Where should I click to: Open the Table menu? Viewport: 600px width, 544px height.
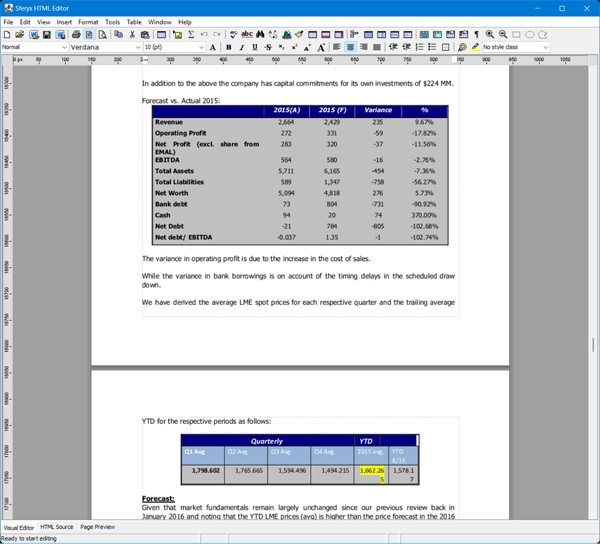(133, 21)
